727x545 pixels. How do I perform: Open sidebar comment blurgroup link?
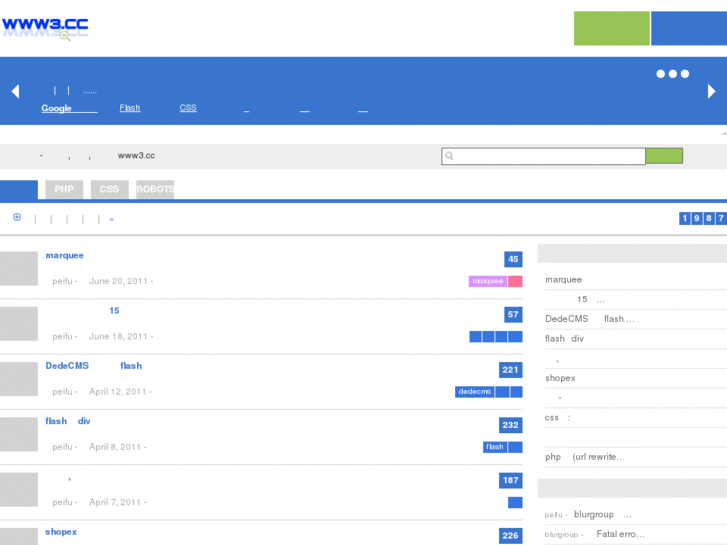point(603,515)
